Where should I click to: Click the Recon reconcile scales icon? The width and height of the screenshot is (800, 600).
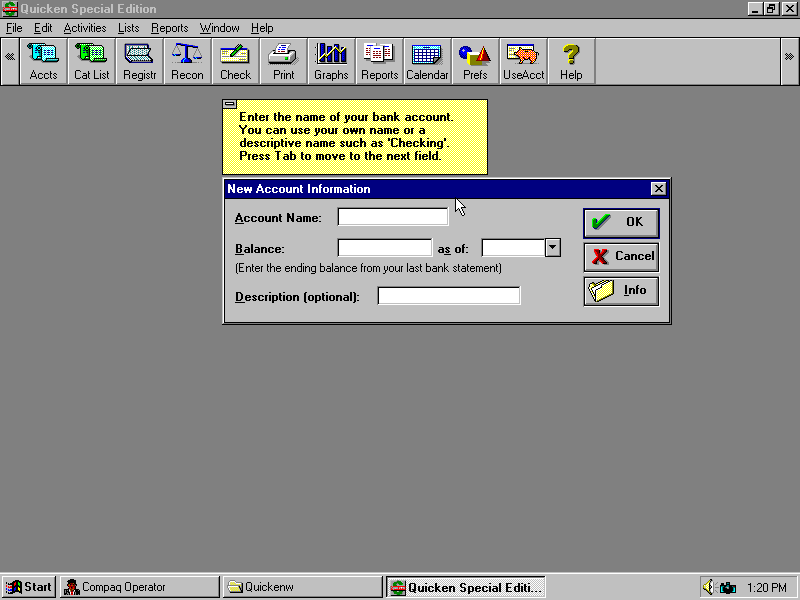(187, 62)
